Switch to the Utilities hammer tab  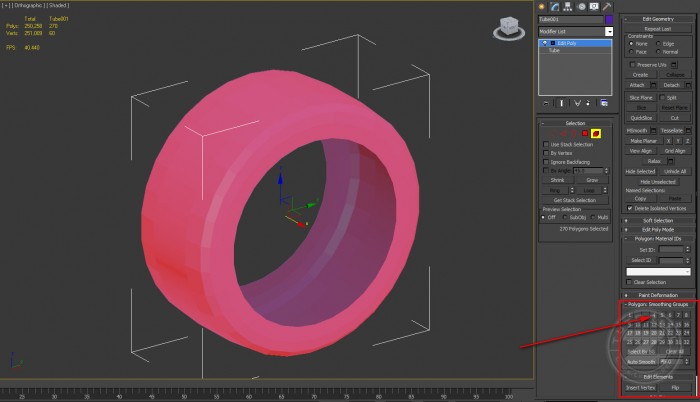coord(607,6)
